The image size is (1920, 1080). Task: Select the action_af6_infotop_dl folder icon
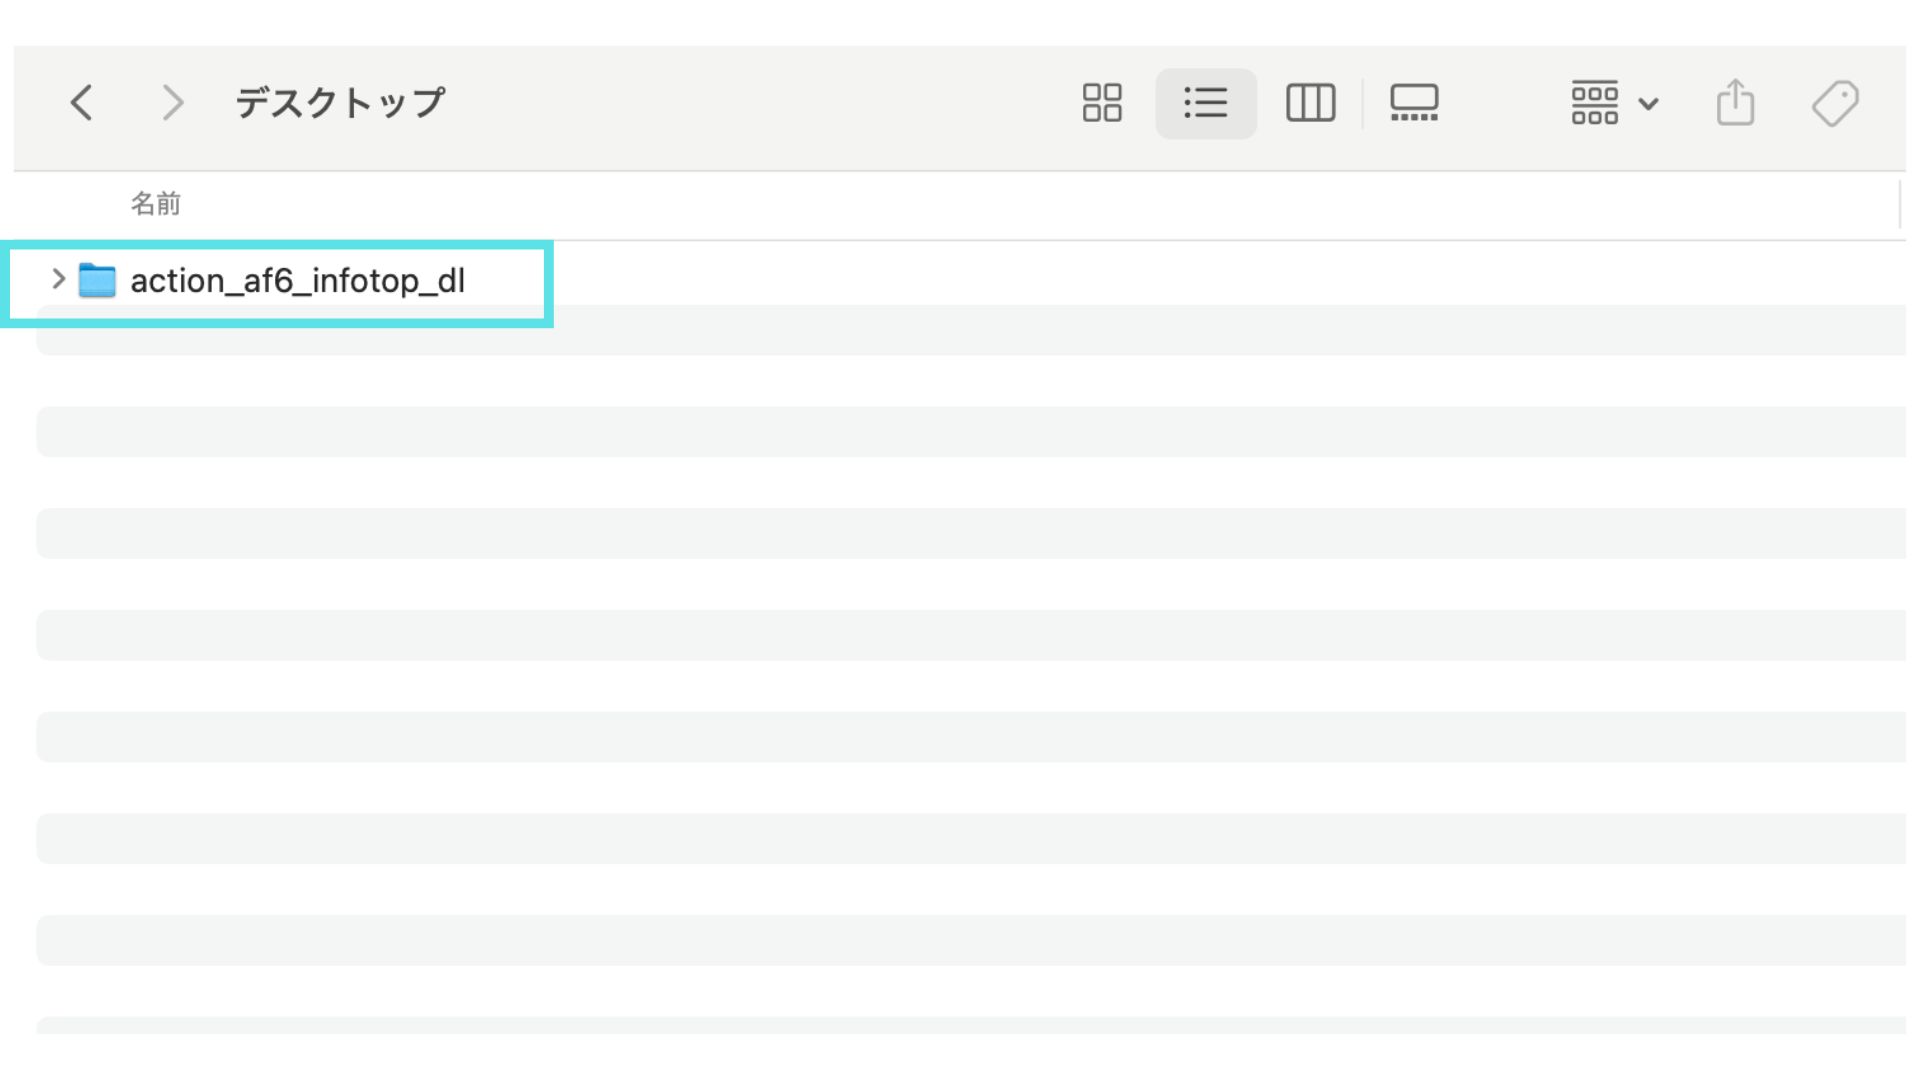pos(97,280)
